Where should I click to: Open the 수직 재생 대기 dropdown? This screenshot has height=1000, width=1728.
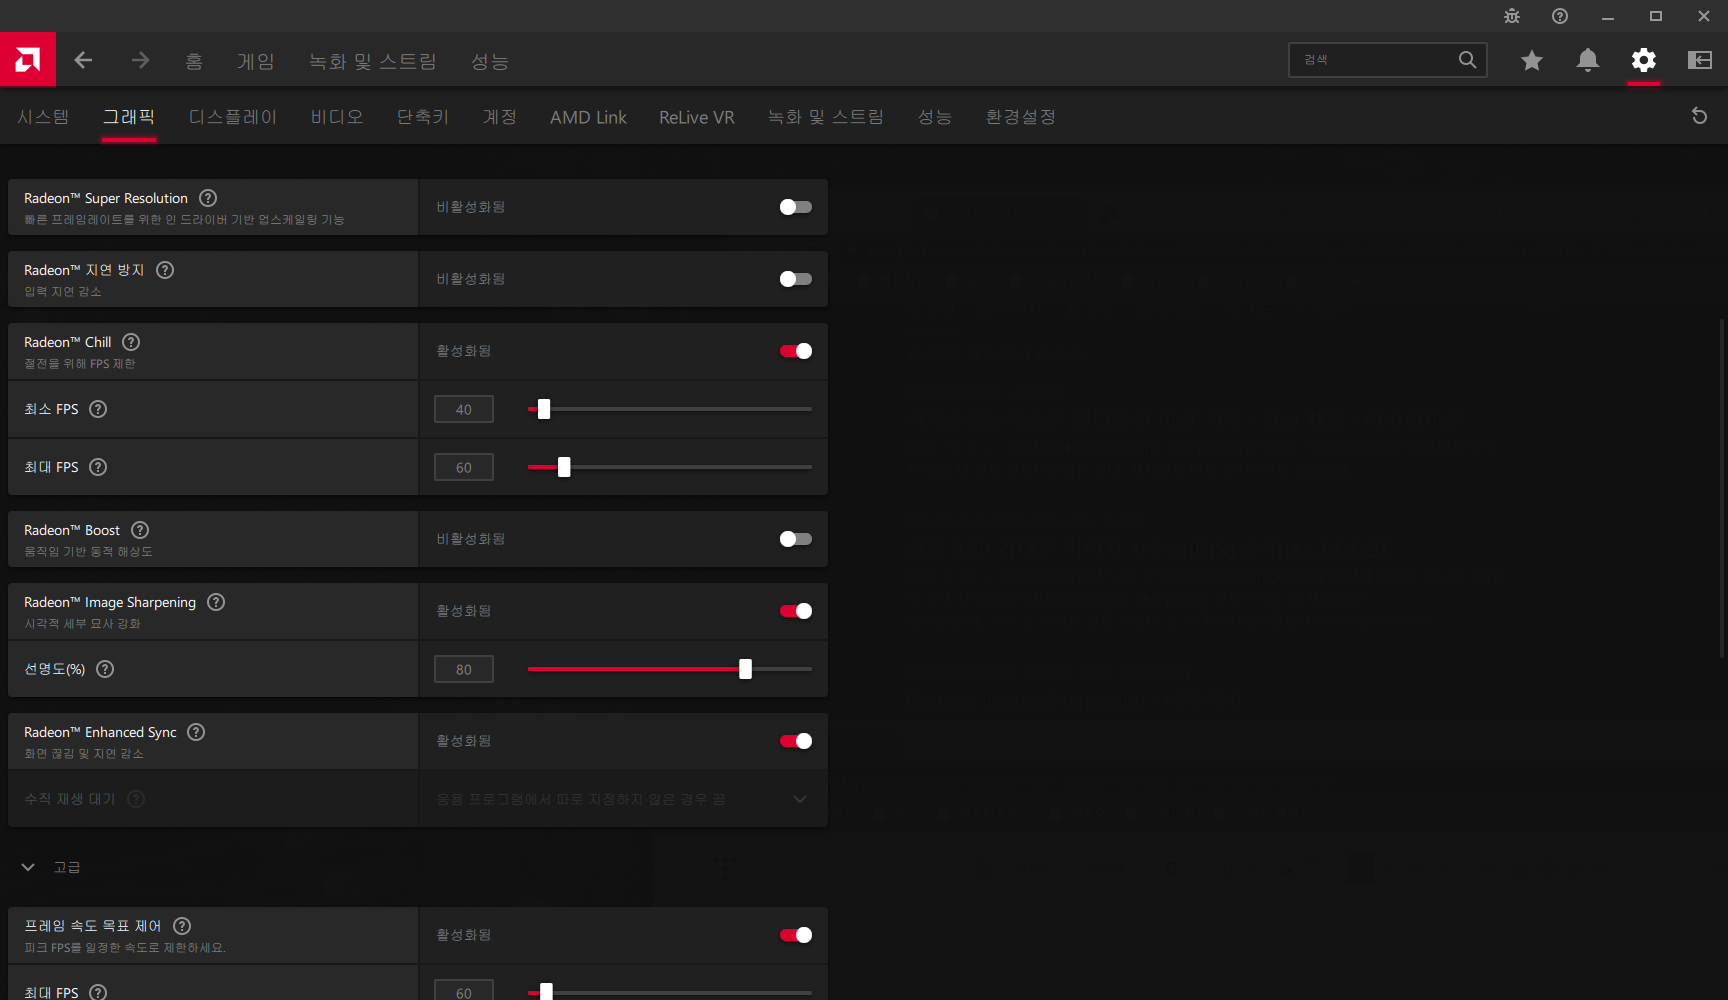[623, 799]
